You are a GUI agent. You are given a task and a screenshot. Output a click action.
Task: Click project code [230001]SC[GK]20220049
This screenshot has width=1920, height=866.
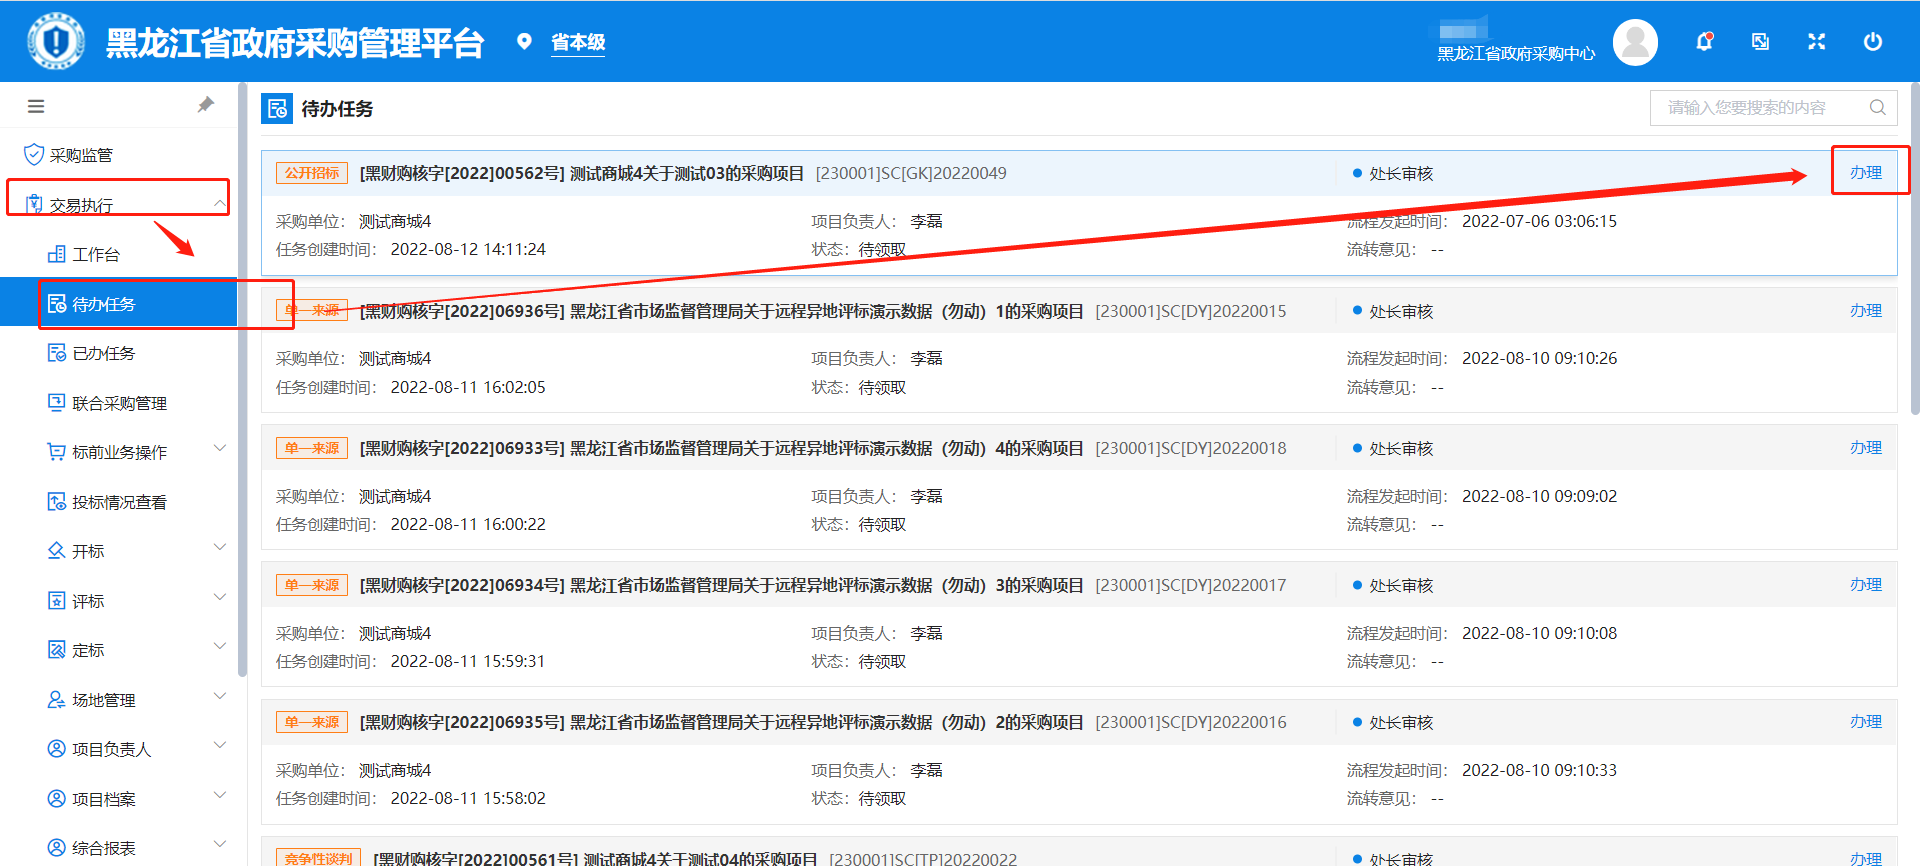click(x=911, y=173)
